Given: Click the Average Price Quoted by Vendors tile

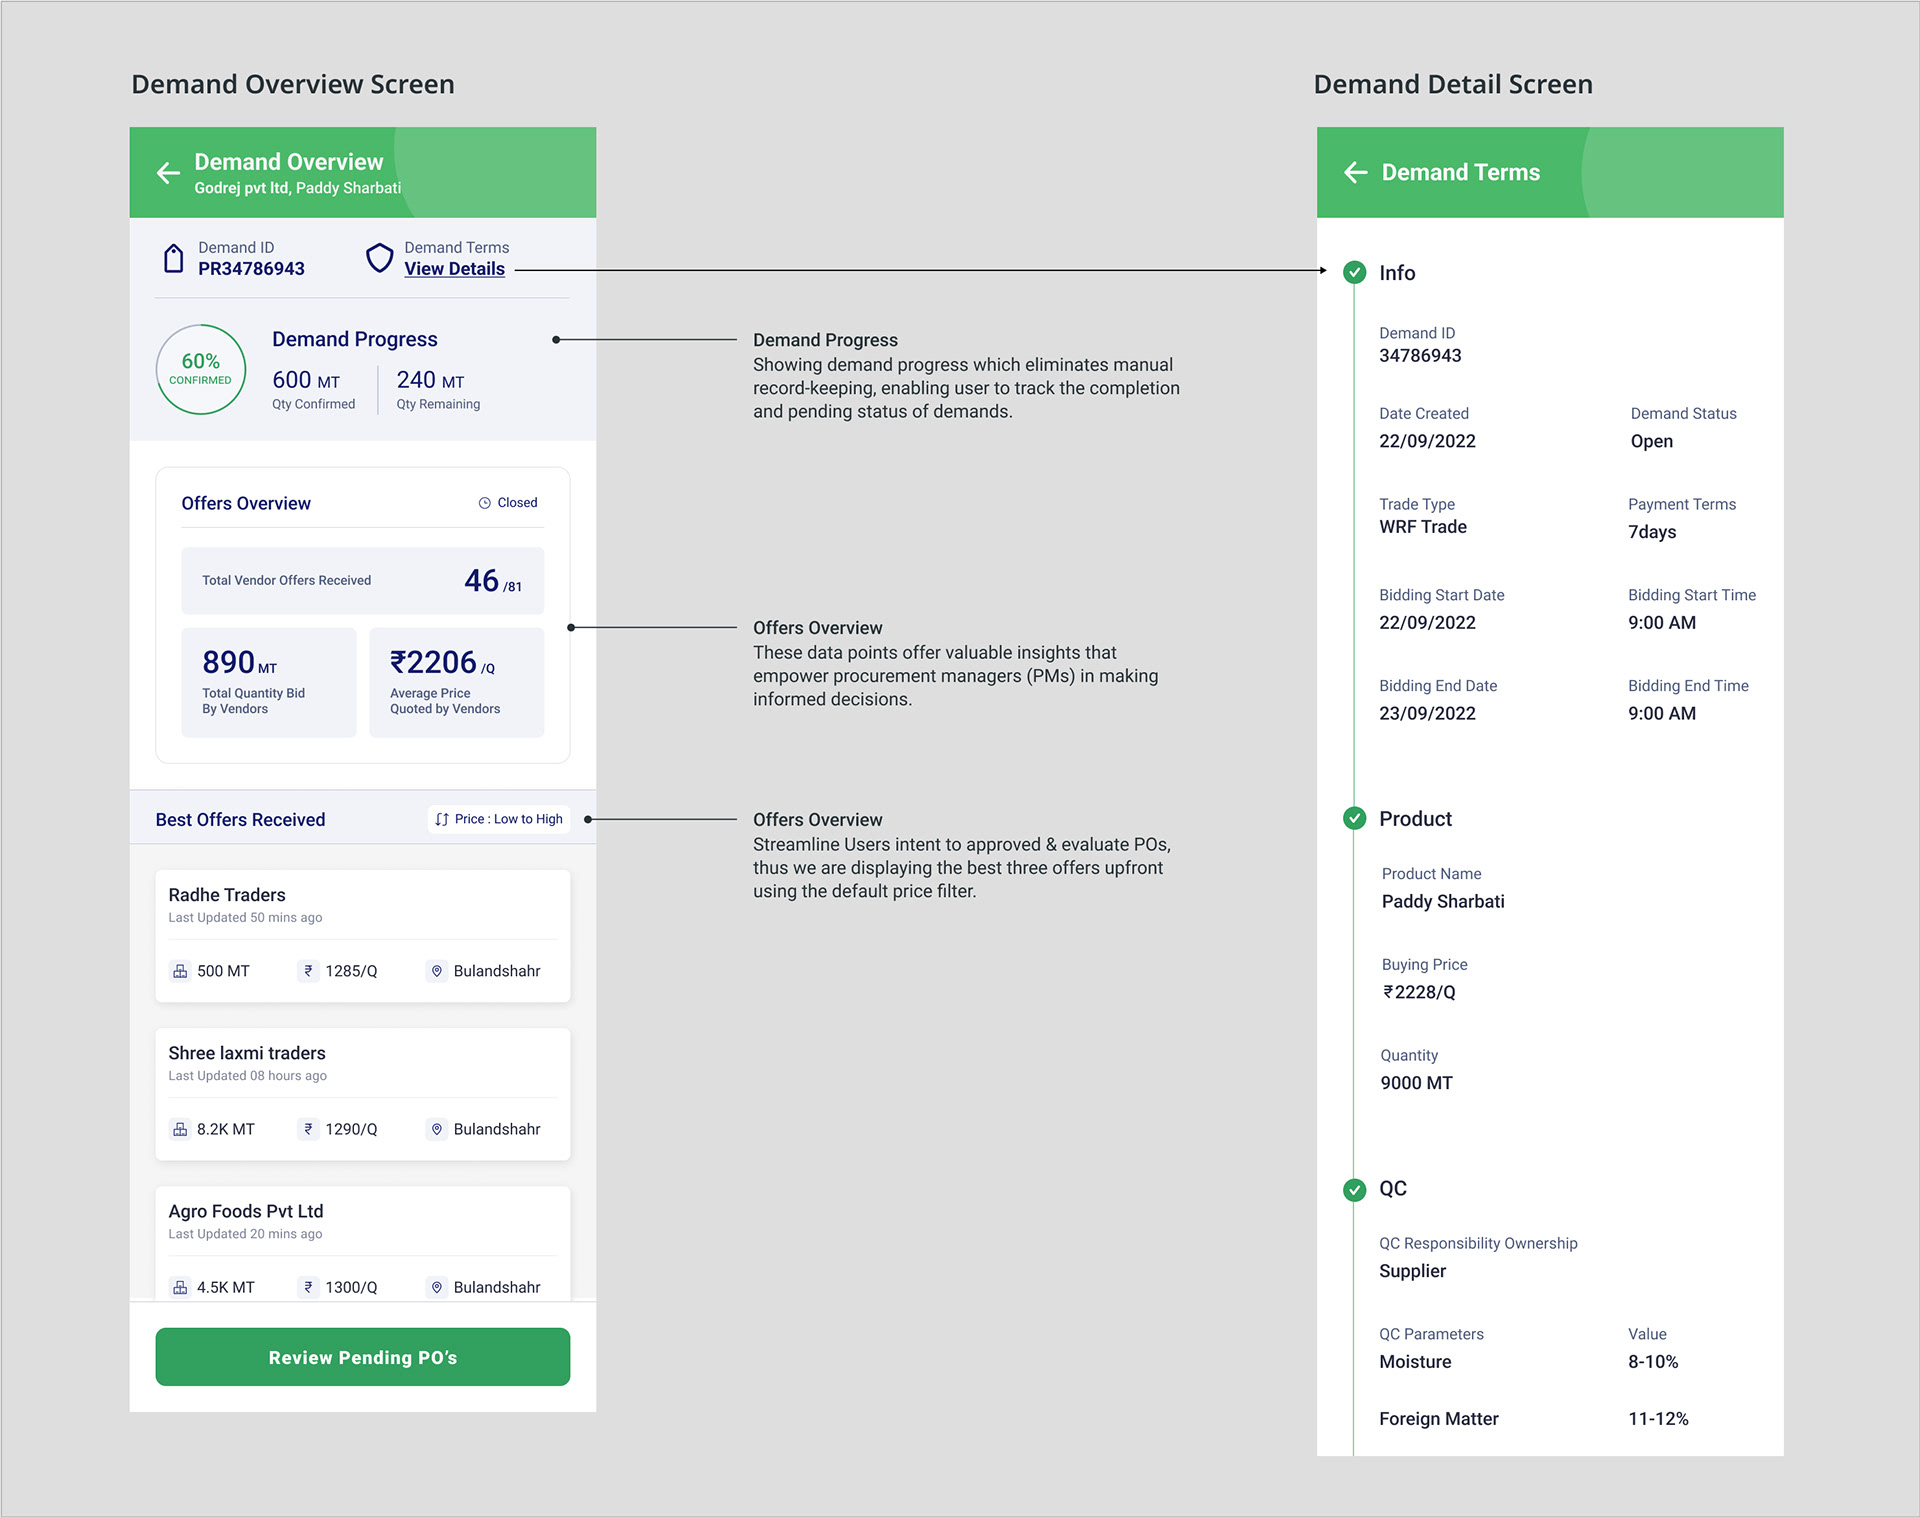Looking at the screenshot, I should 457,683.
